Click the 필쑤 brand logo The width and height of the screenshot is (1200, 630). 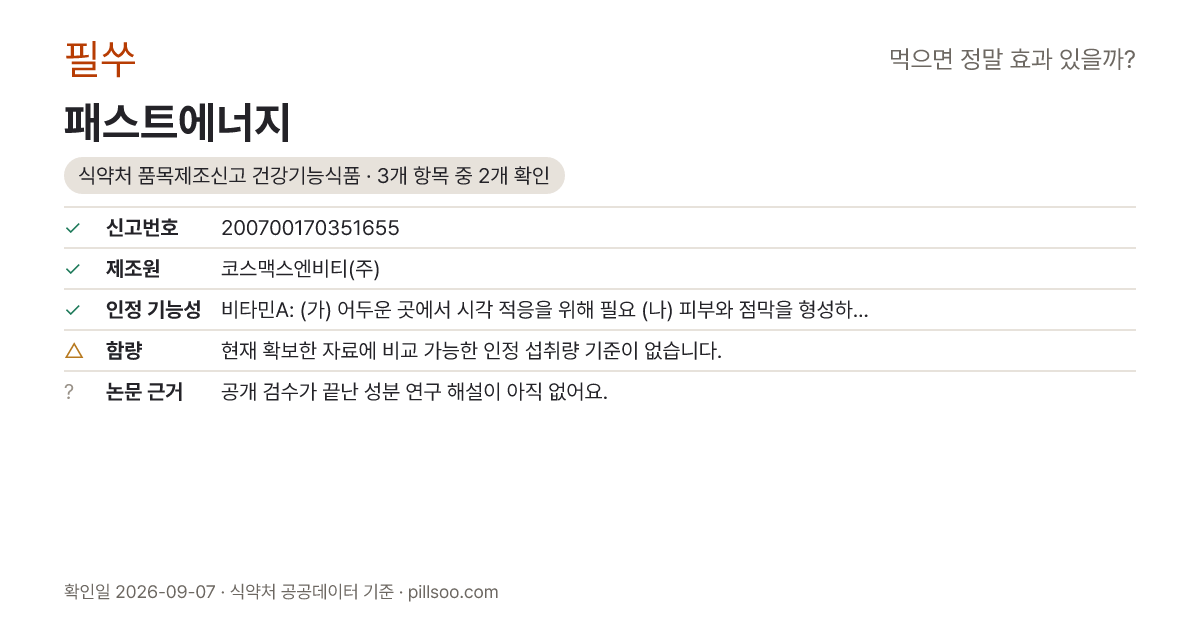click(x=100, y=59)
